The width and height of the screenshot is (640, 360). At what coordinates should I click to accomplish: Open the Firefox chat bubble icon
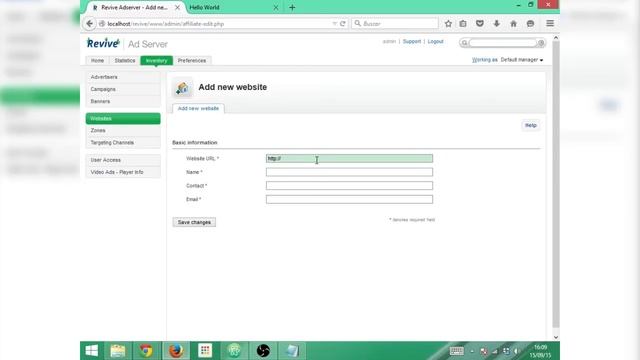click(530, 24)
